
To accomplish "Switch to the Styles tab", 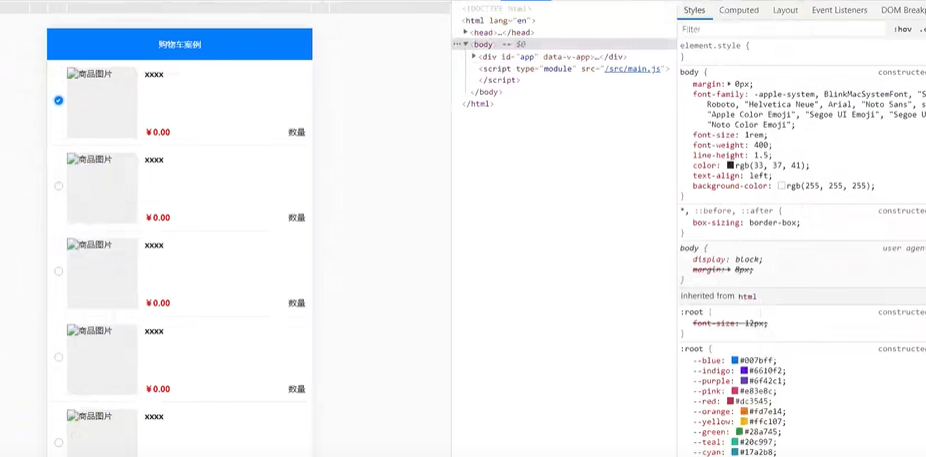I will tap(694, 10).
